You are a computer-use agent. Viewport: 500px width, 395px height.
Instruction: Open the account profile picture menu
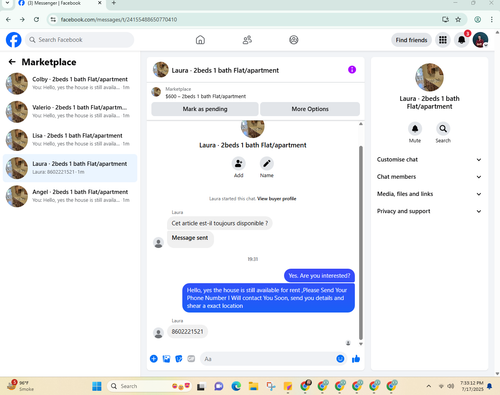[x=480, y=40]
